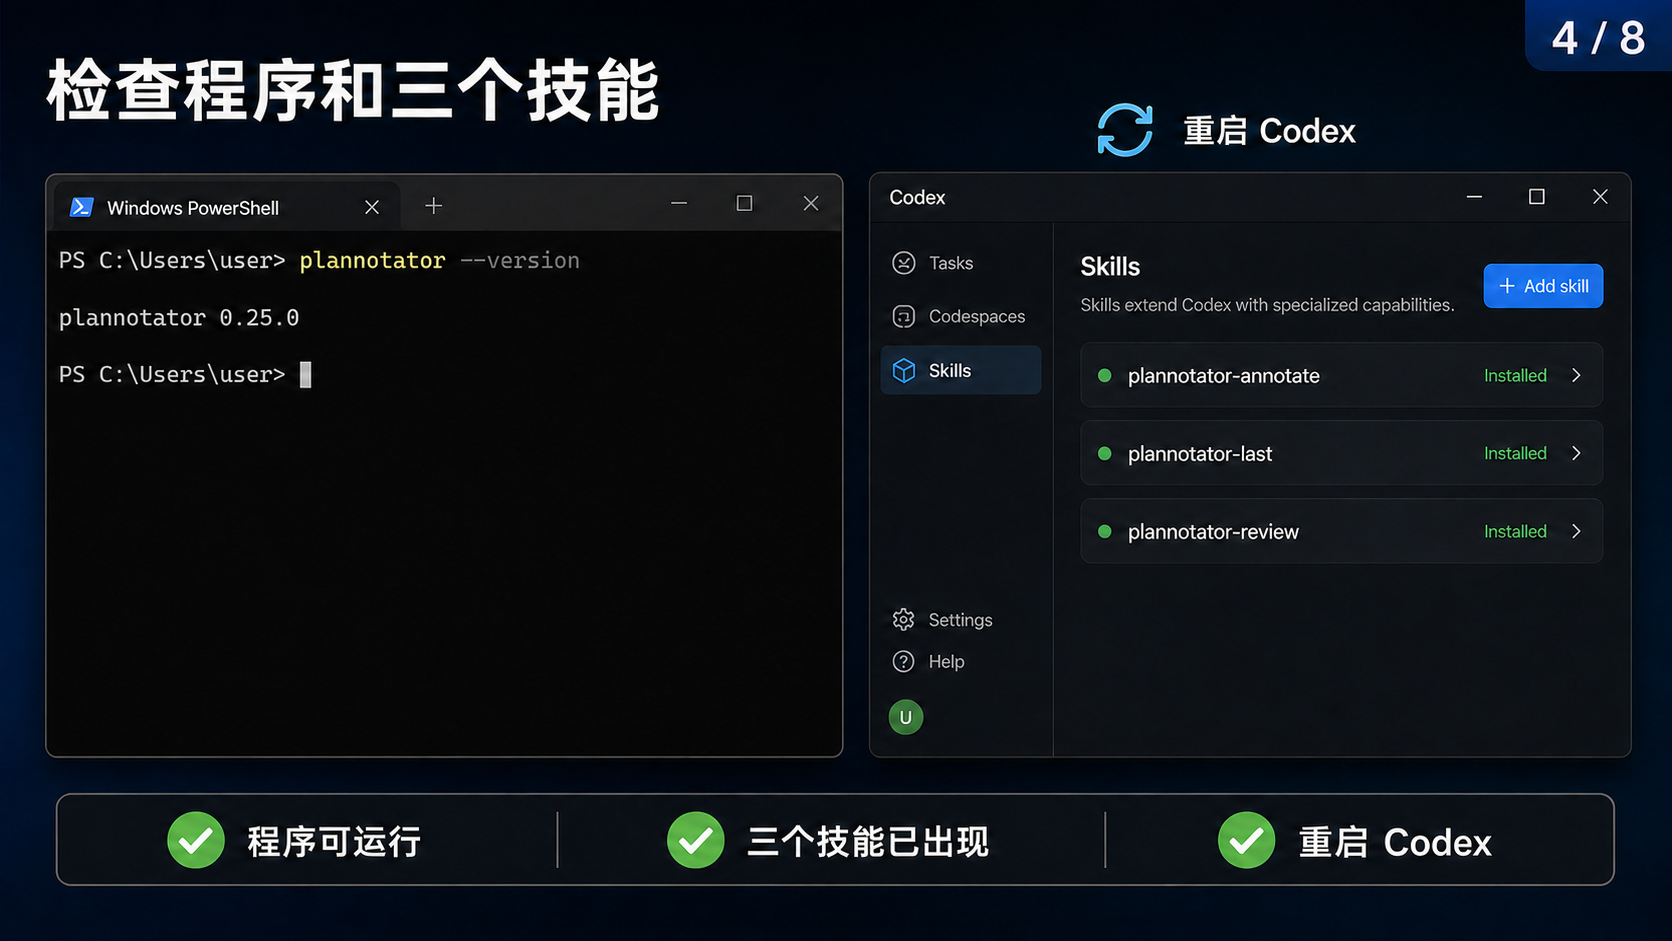Click the Skills cube icon in sidebar

coord(904,371)
